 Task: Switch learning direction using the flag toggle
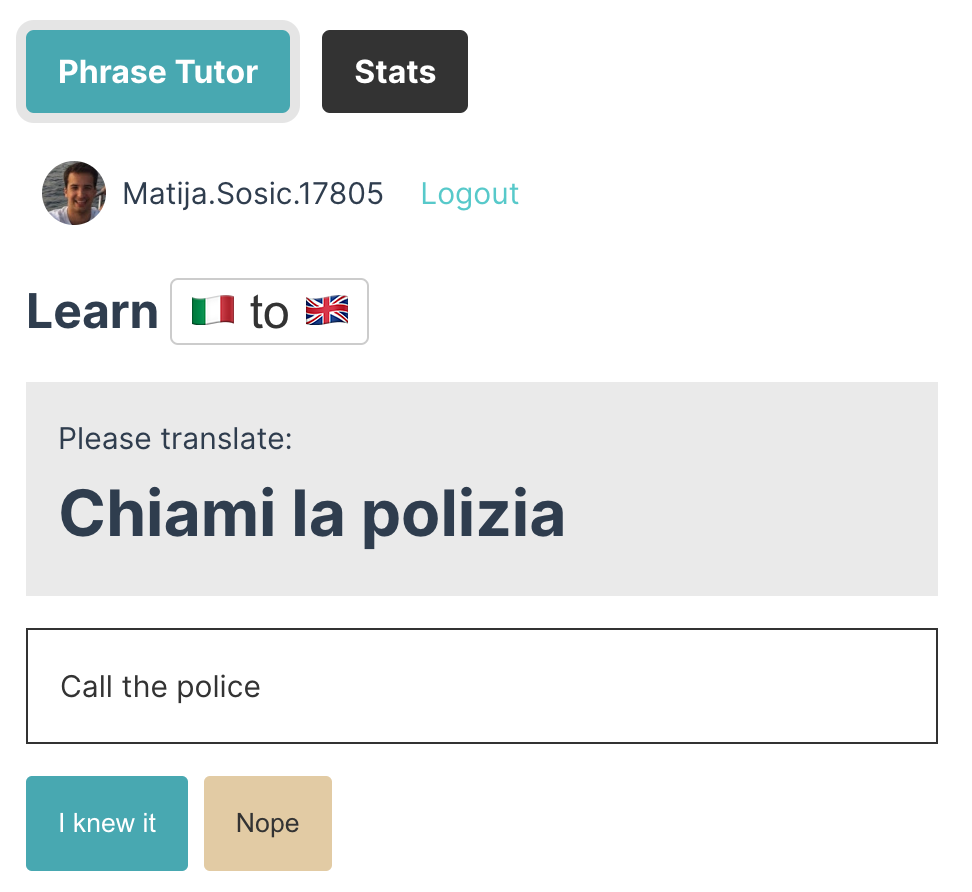click(x=269, y=311)
